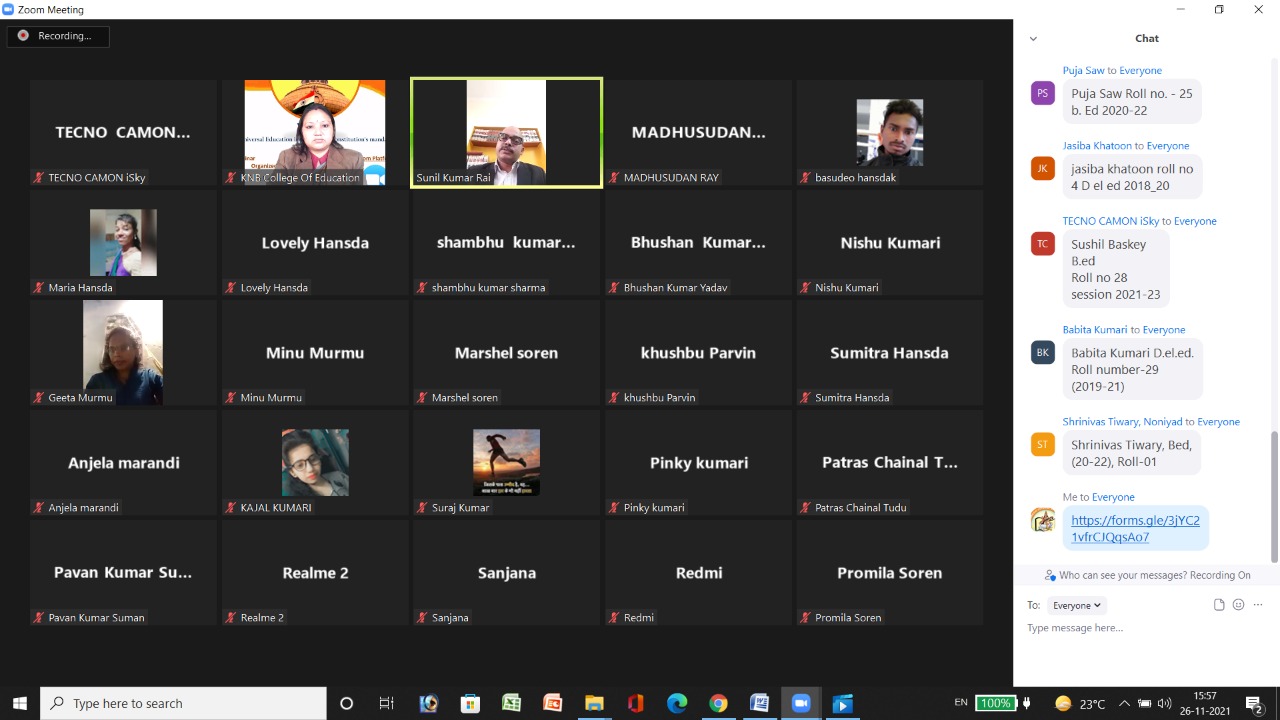
Task: Select Suraj Kumar's participant tile
Action: click(x=506, y=462)
